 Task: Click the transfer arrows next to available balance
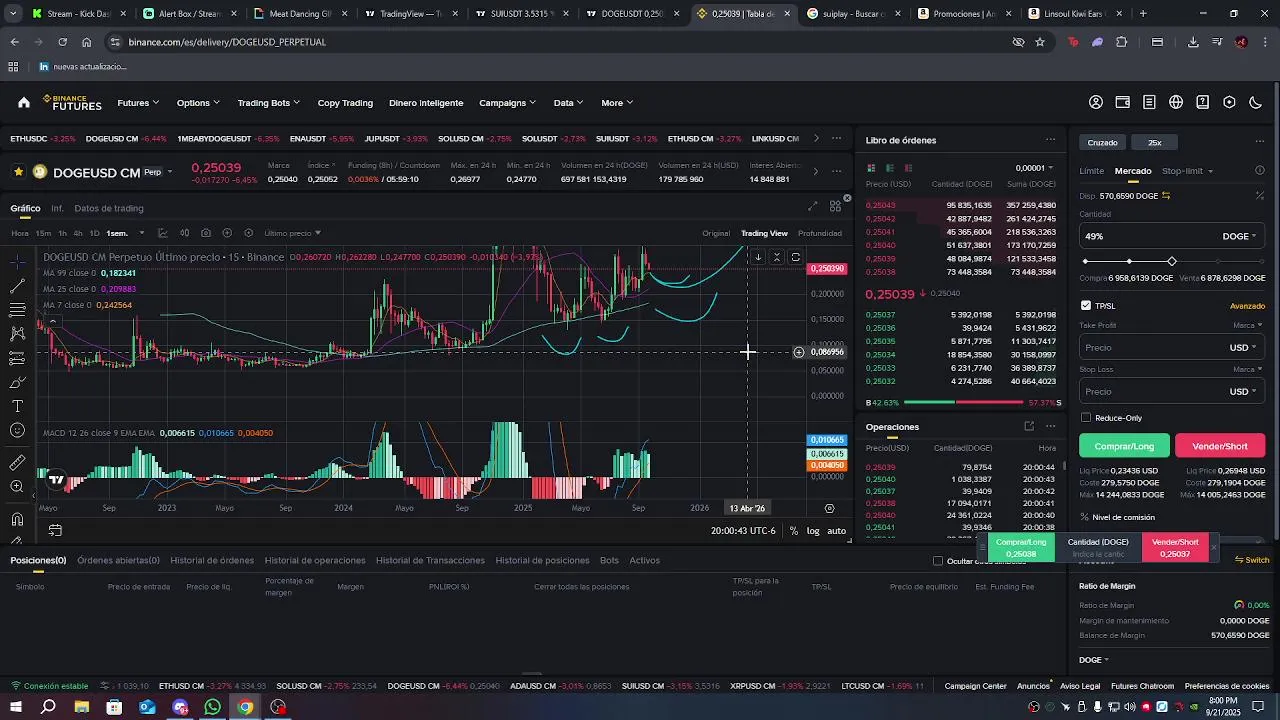pyautogui.click(x=1166, y=196)
